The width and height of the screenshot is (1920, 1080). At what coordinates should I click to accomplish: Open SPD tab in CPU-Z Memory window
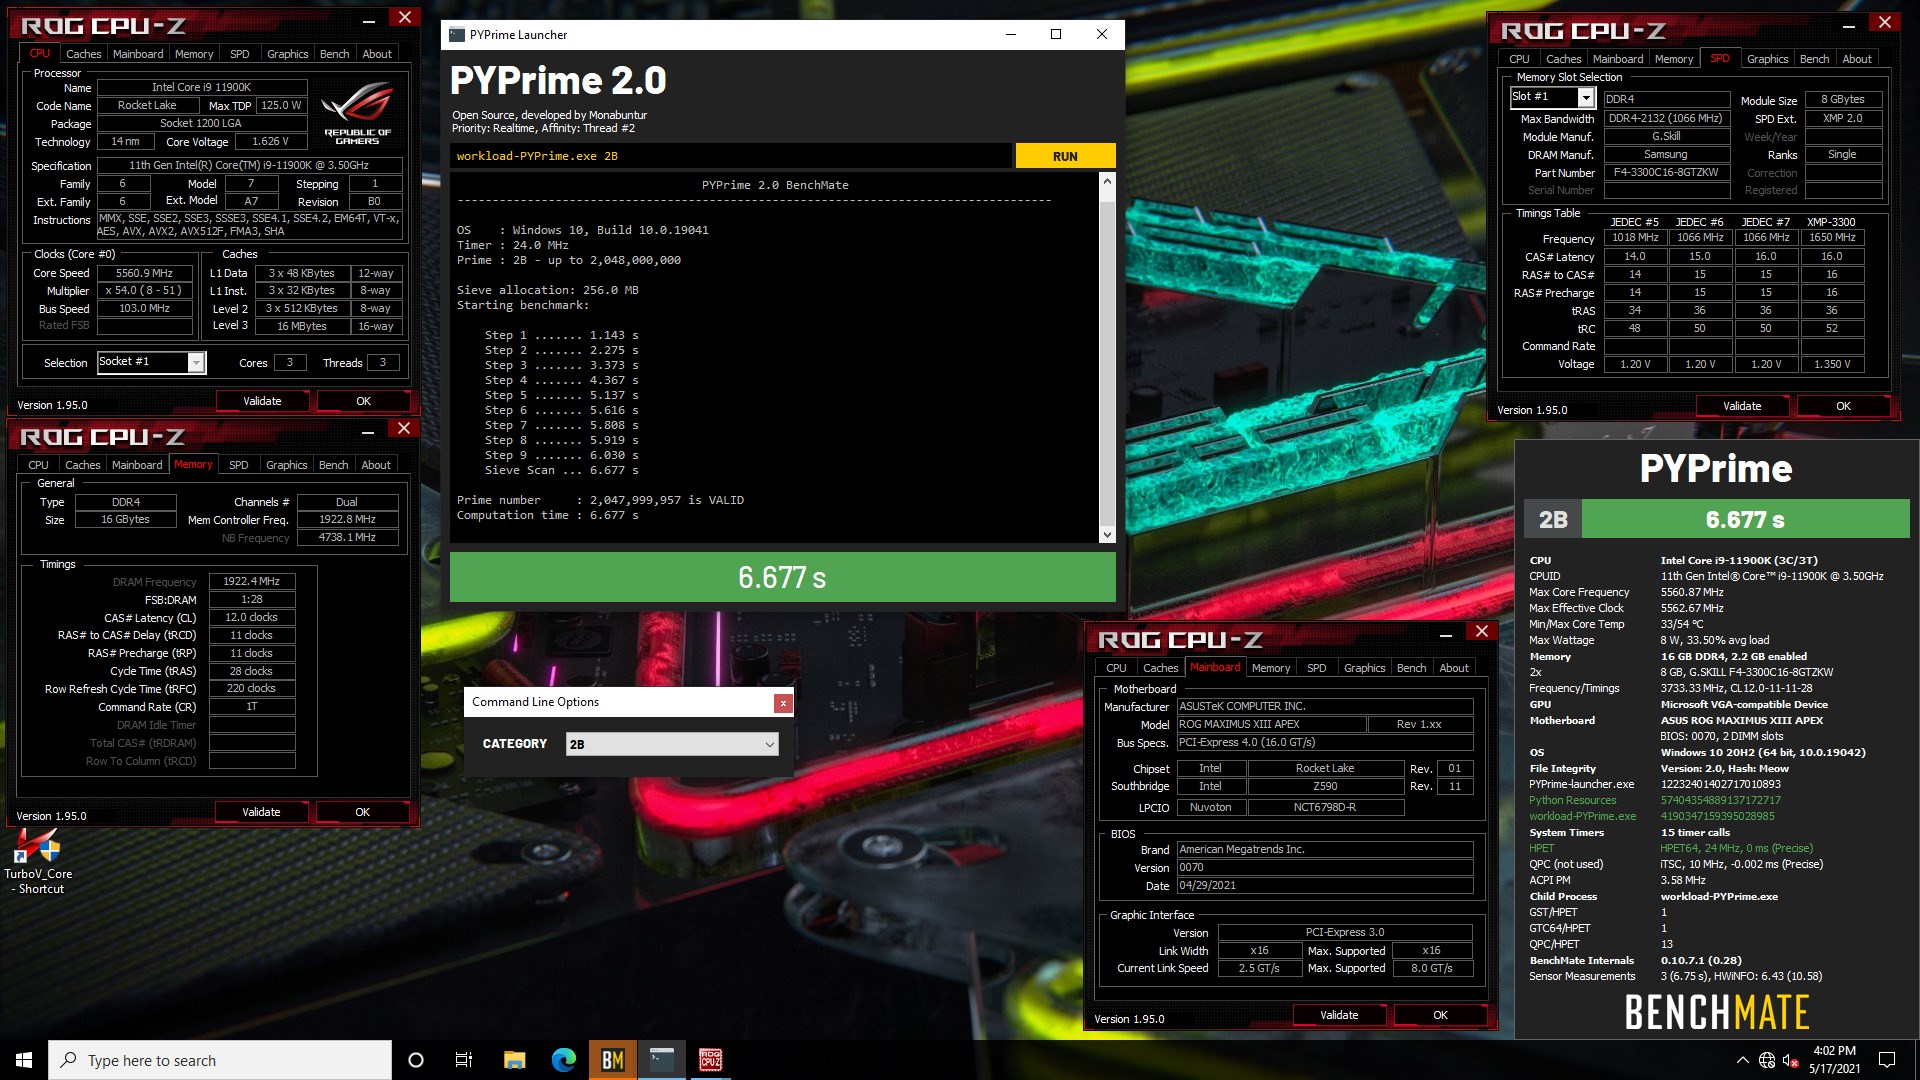239,465
